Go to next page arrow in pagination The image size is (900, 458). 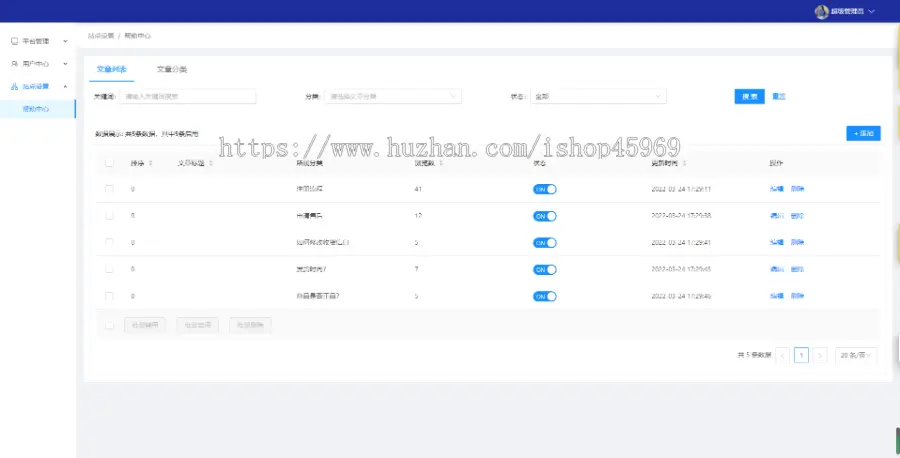[820, 355]
